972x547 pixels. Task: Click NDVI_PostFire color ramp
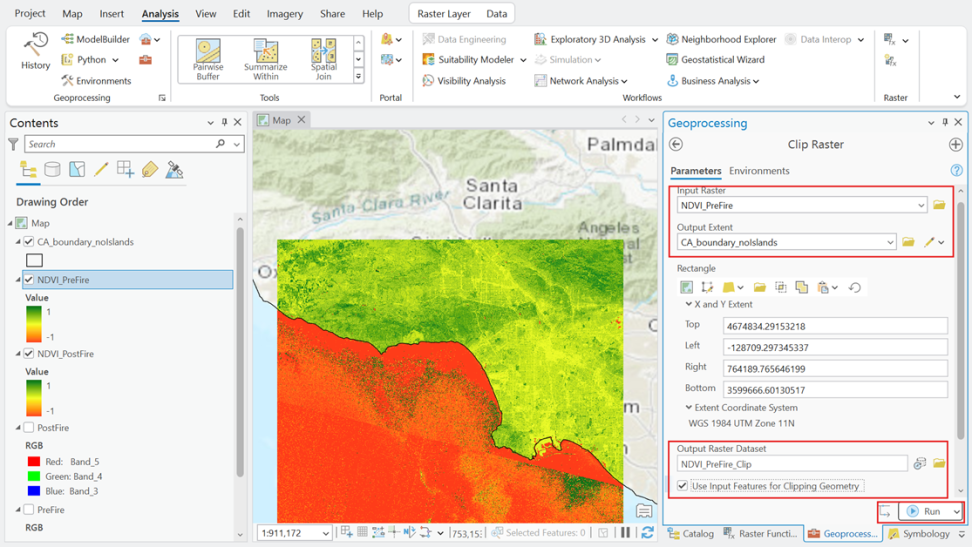click(33, 398)
